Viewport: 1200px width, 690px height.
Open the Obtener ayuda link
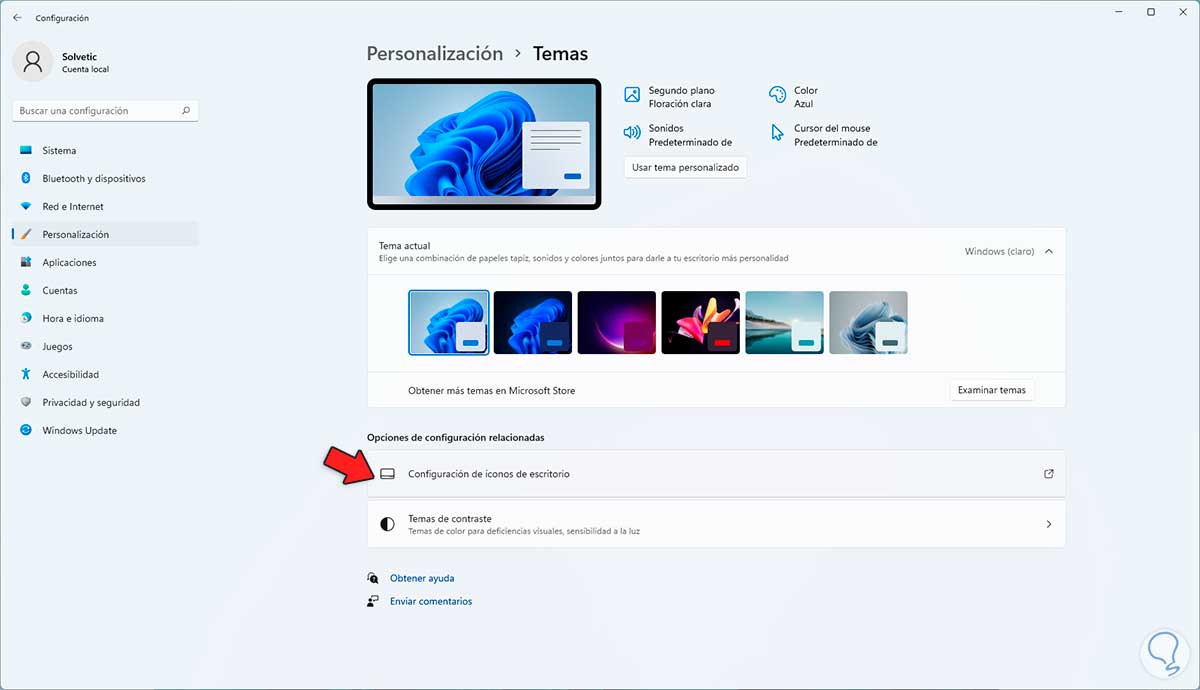422,579
